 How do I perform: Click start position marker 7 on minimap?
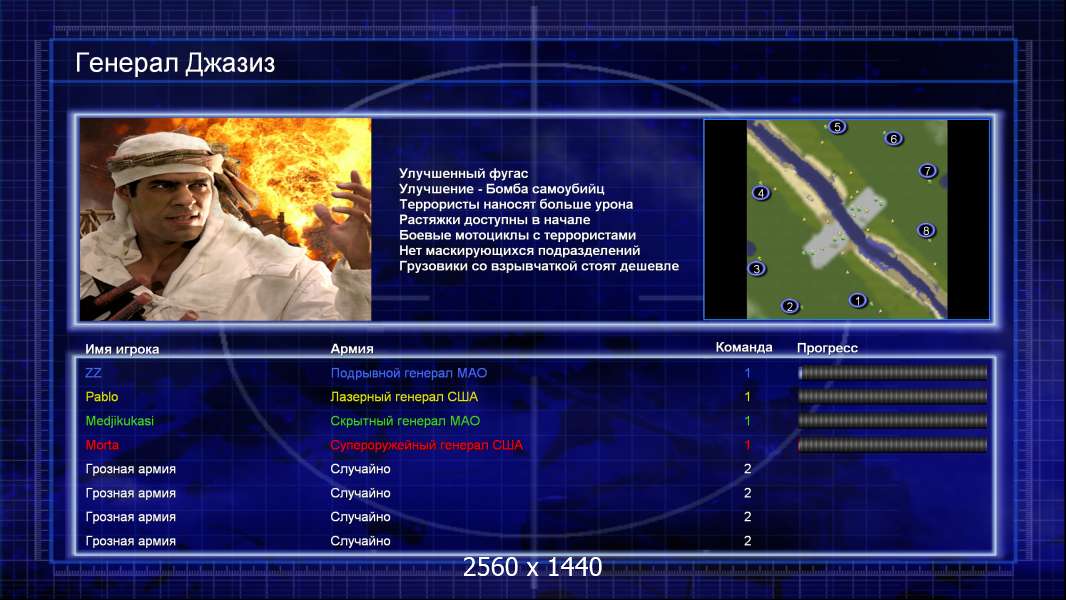pyautogui.click(x=927, y=171)
